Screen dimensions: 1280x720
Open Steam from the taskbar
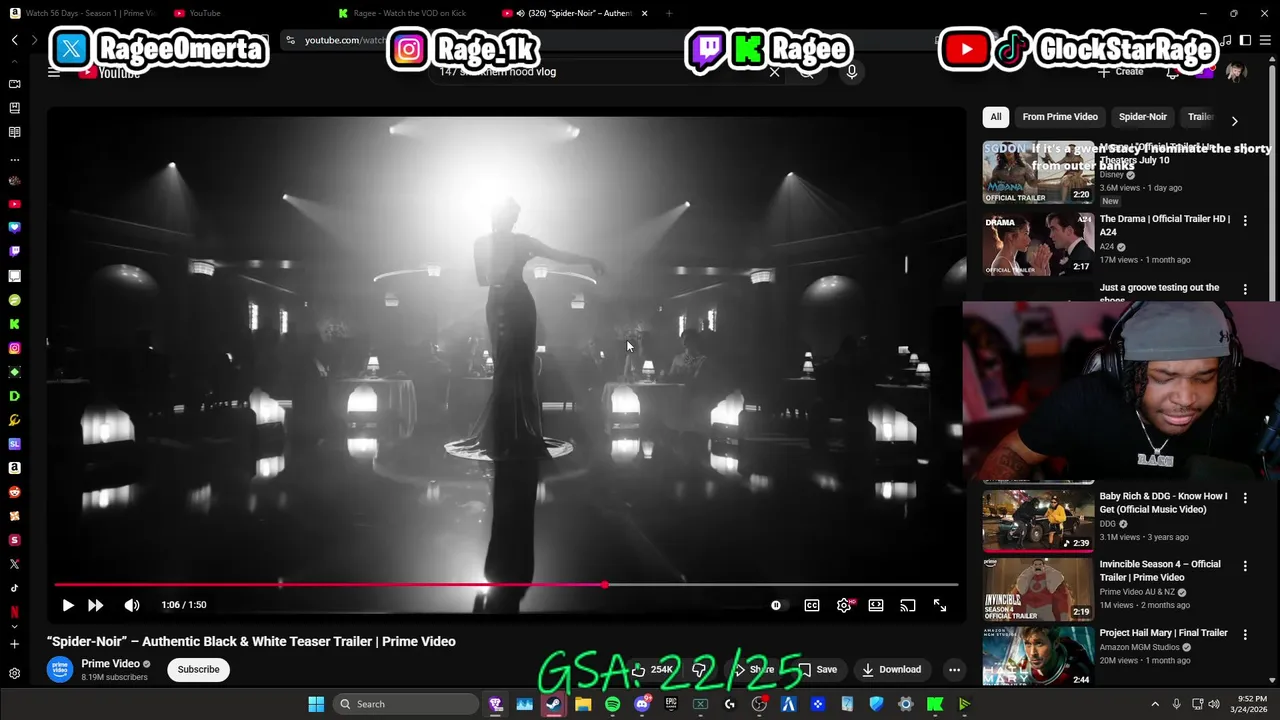tap(553, 704)
